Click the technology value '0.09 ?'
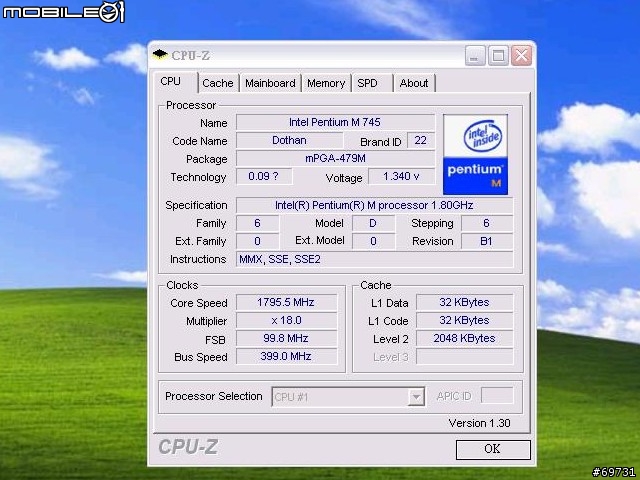Viewport: 640px width, 480px height. point(264,176)
